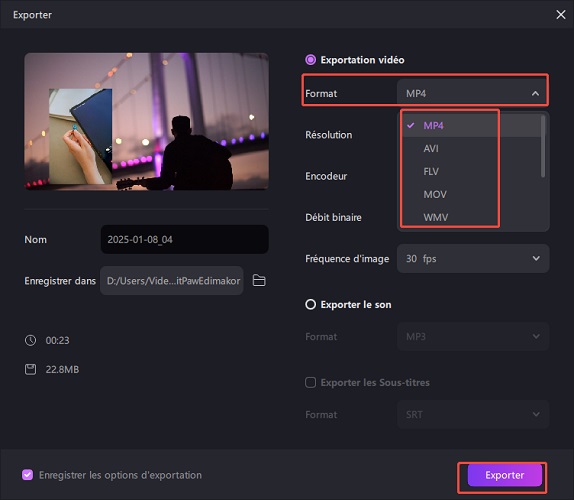Select the Exporter le son radio button
This screenshot has height=500, width=574.
[310, 305]
